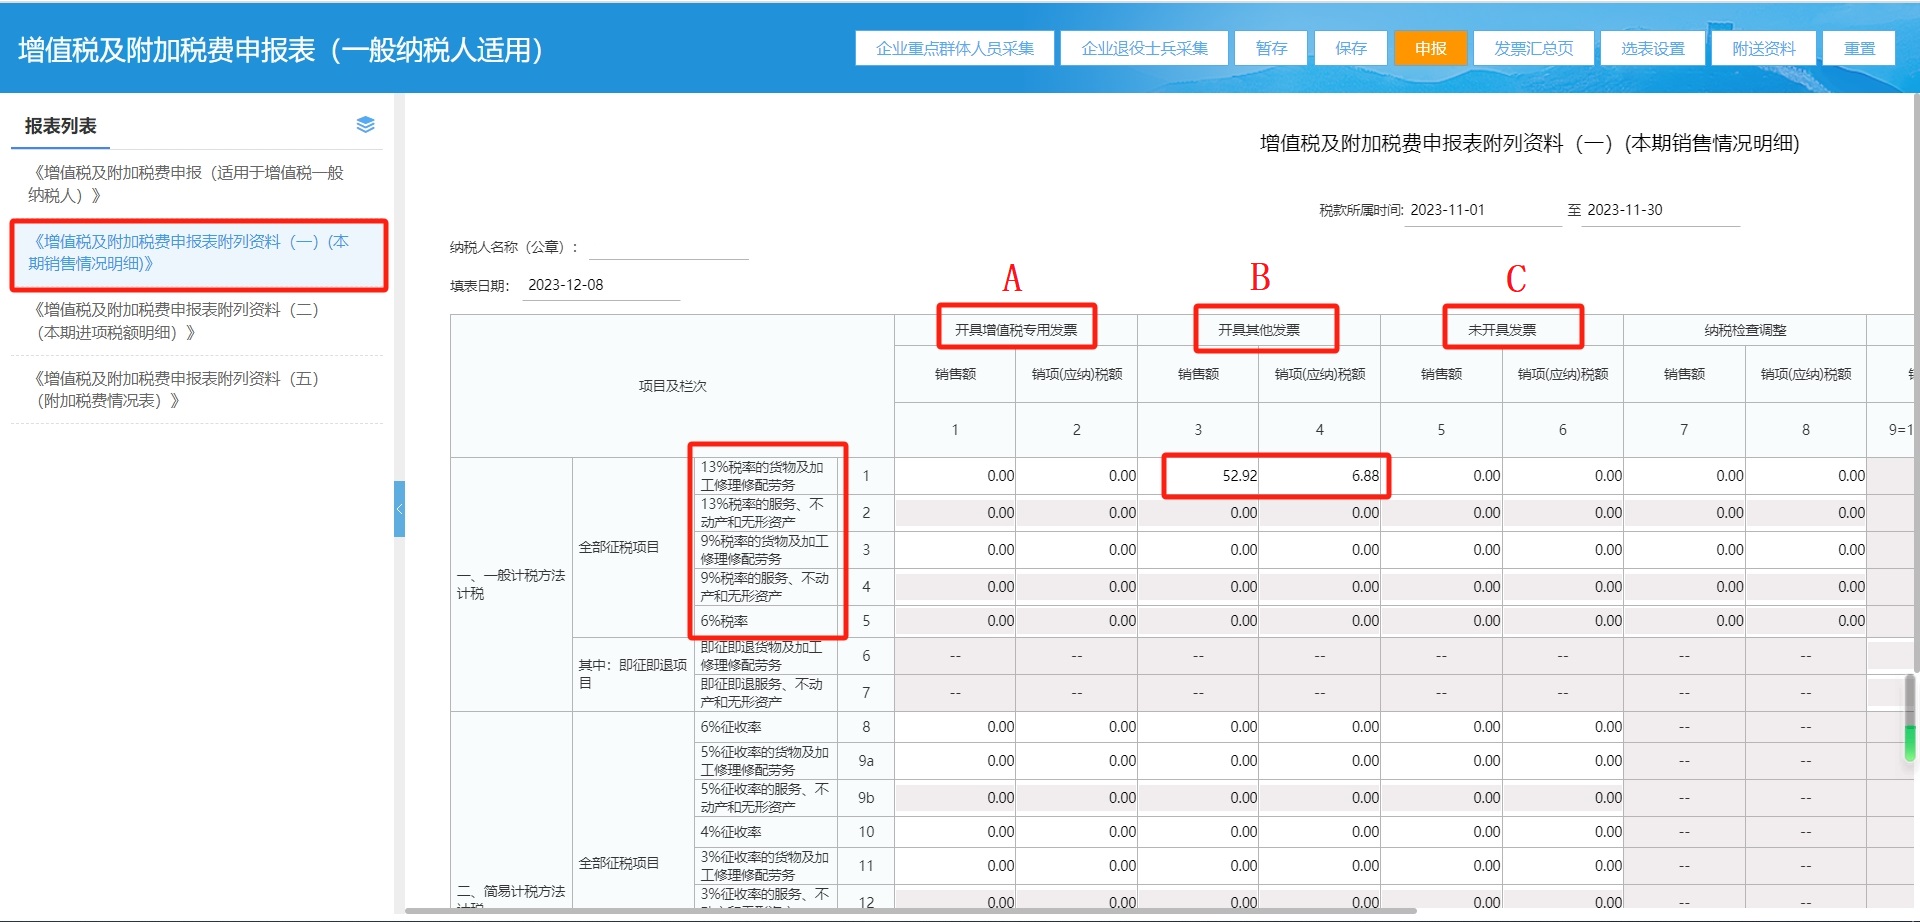Click the 填表日期 field showing 2023-12-08

click(x=600, y=285)
